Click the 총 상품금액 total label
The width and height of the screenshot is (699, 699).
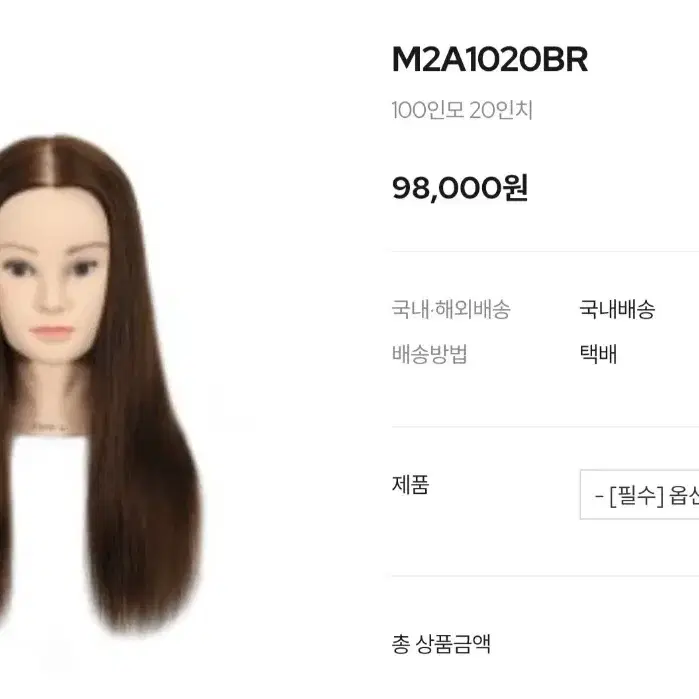[x=441, y=644]
